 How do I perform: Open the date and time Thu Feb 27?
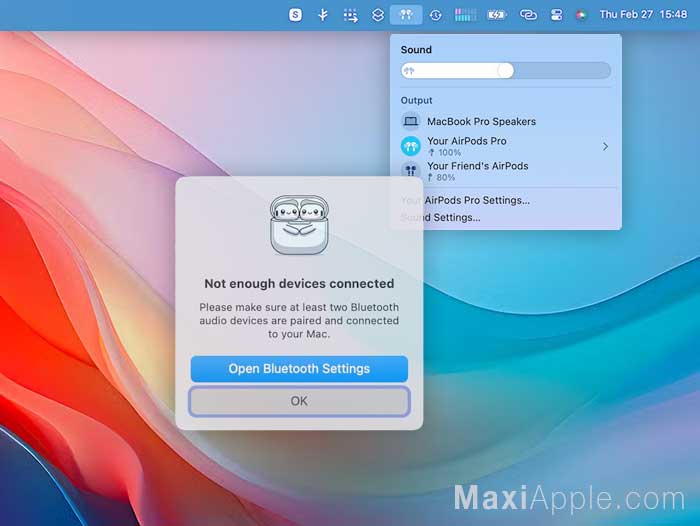(x=643, y=14)
